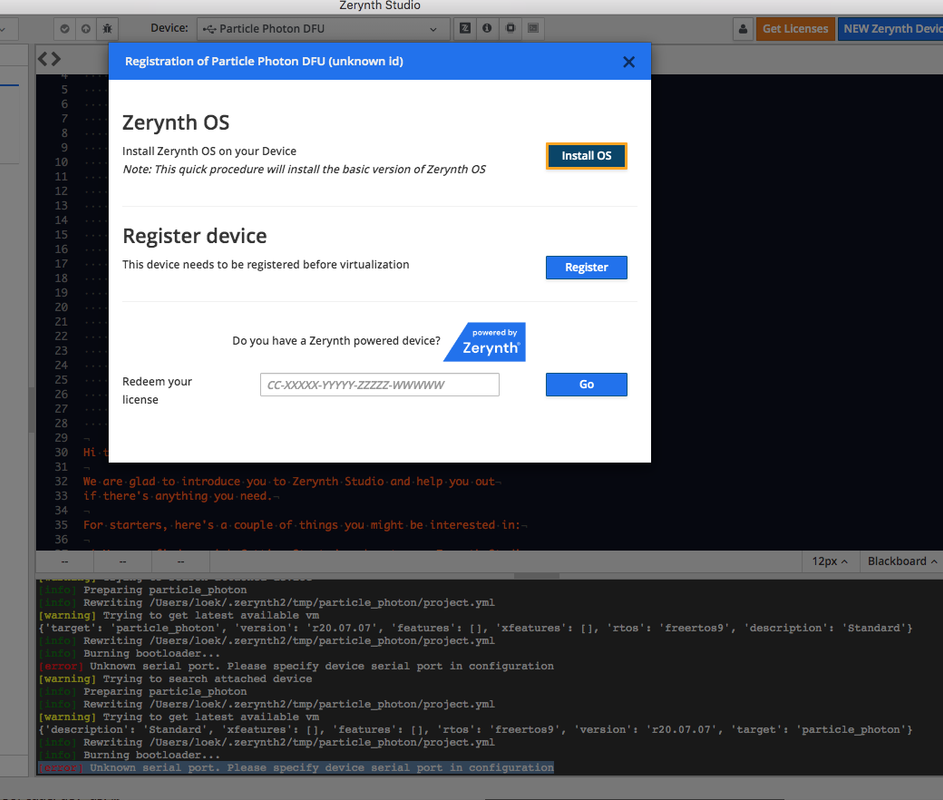Click the 'Device:' label in toolbar
Viewport: 943px width, 800px height.
point(169,28)
